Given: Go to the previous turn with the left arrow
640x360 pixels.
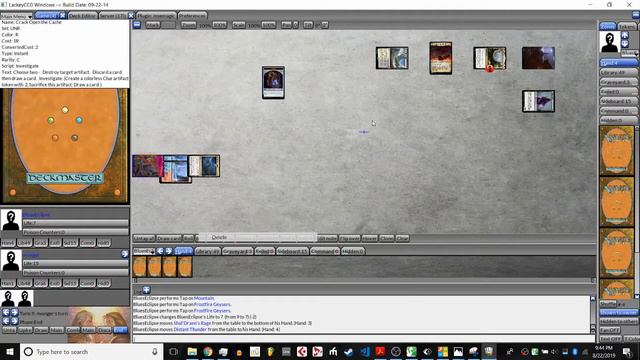Looking at the screenshot, I should (x=6, y=313).
